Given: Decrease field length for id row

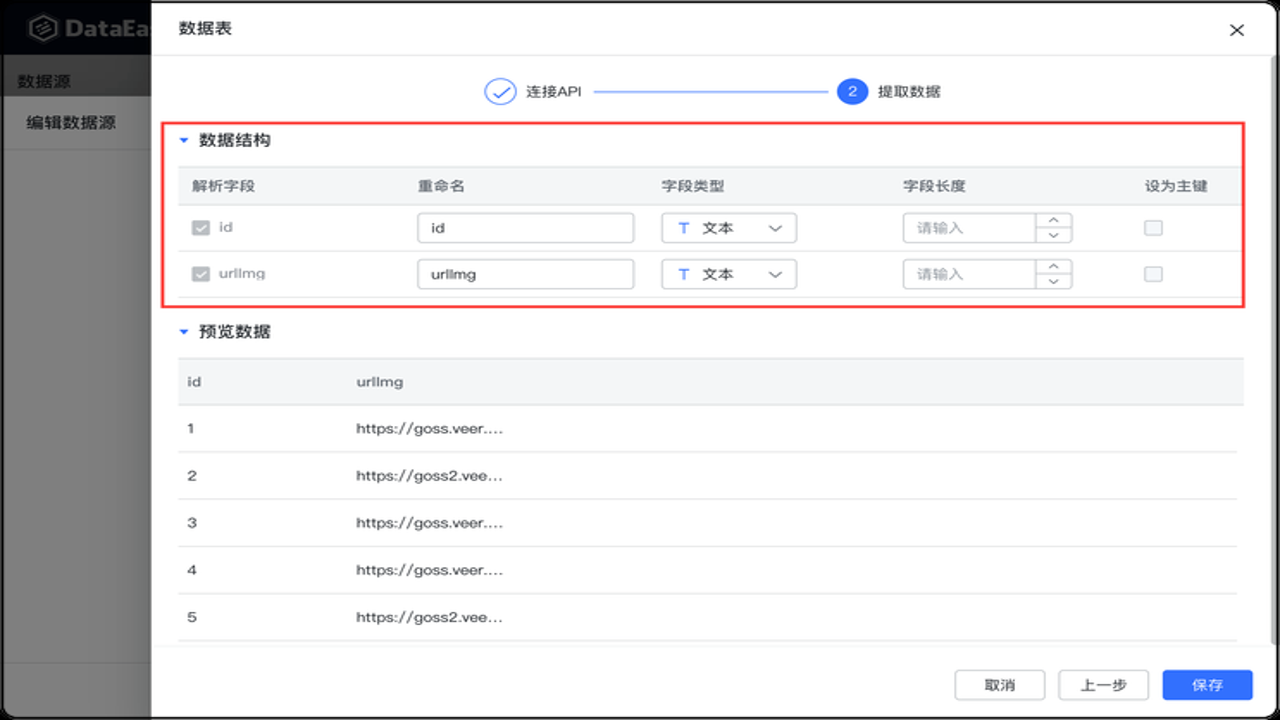Looking at the screenshot, I should point(1053,236).
